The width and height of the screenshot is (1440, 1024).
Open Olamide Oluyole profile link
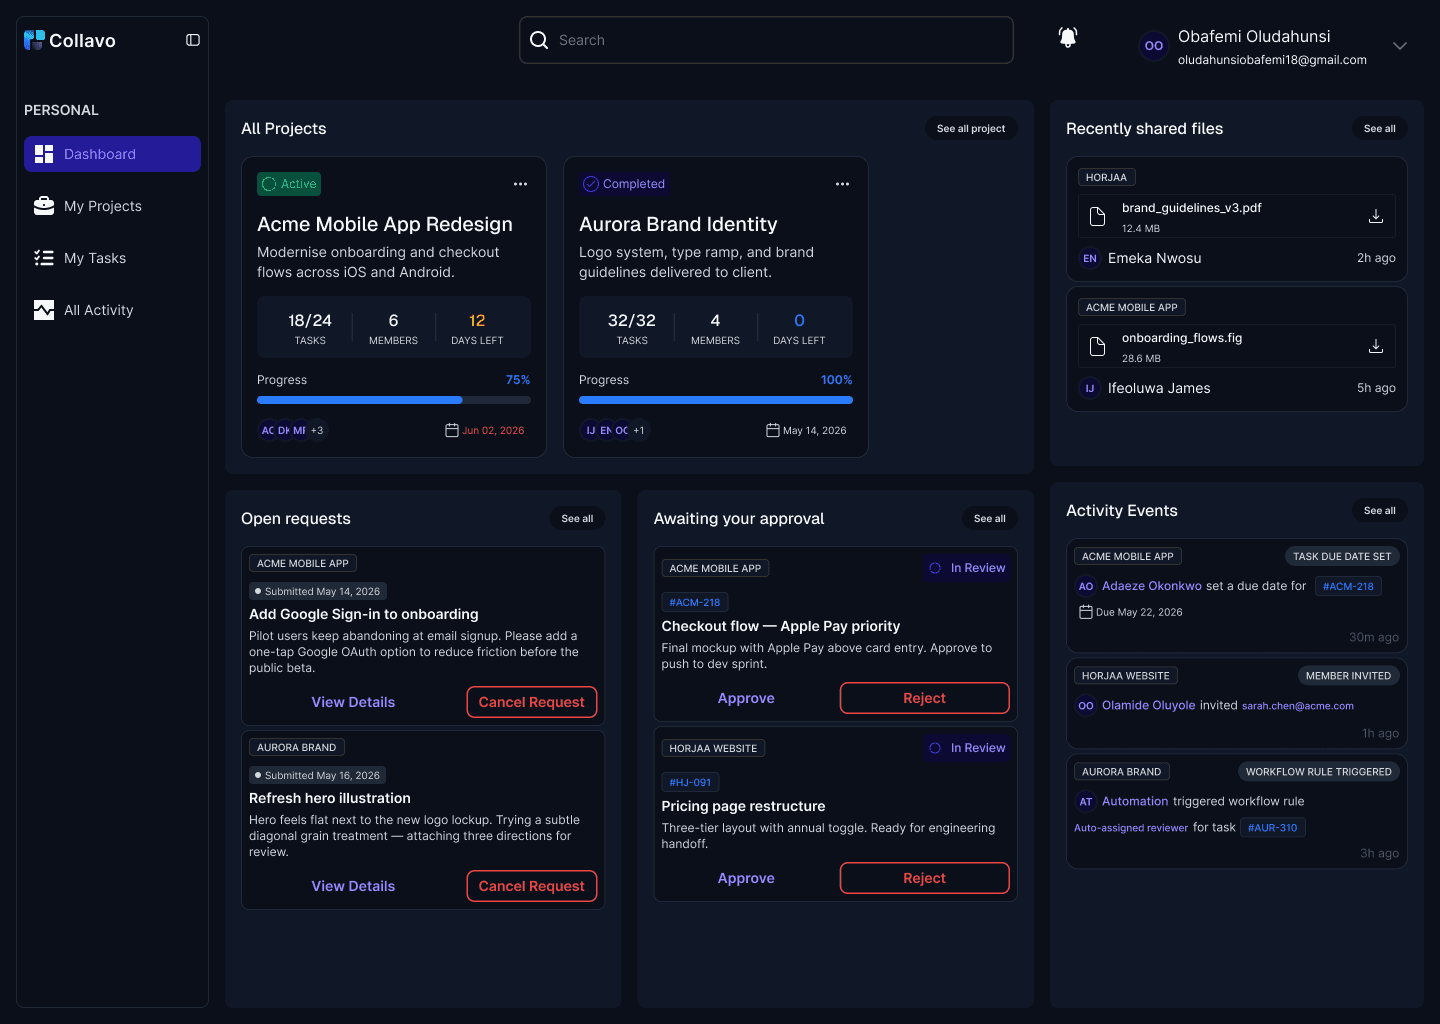tap(1148, 705)
